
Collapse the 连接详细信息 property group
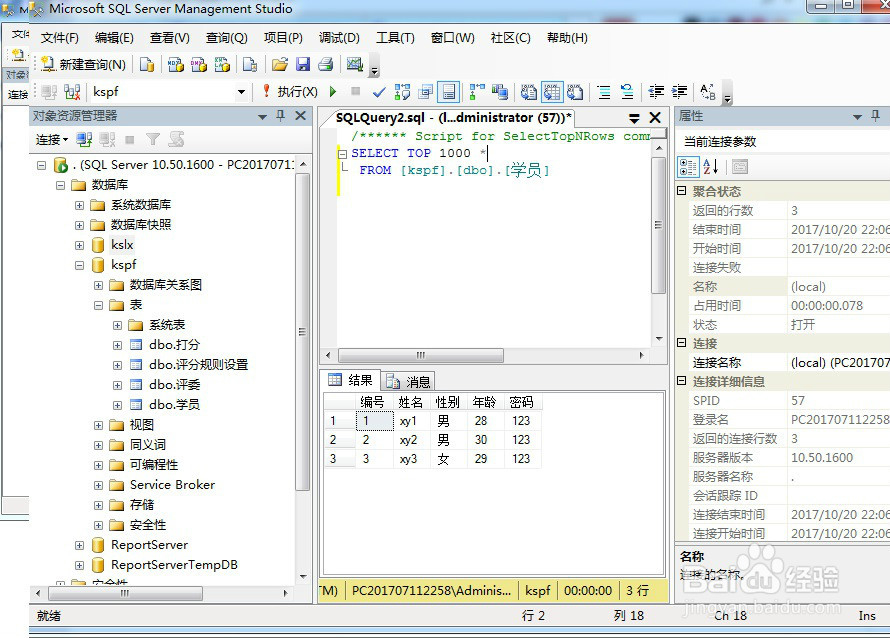(682, 381)
